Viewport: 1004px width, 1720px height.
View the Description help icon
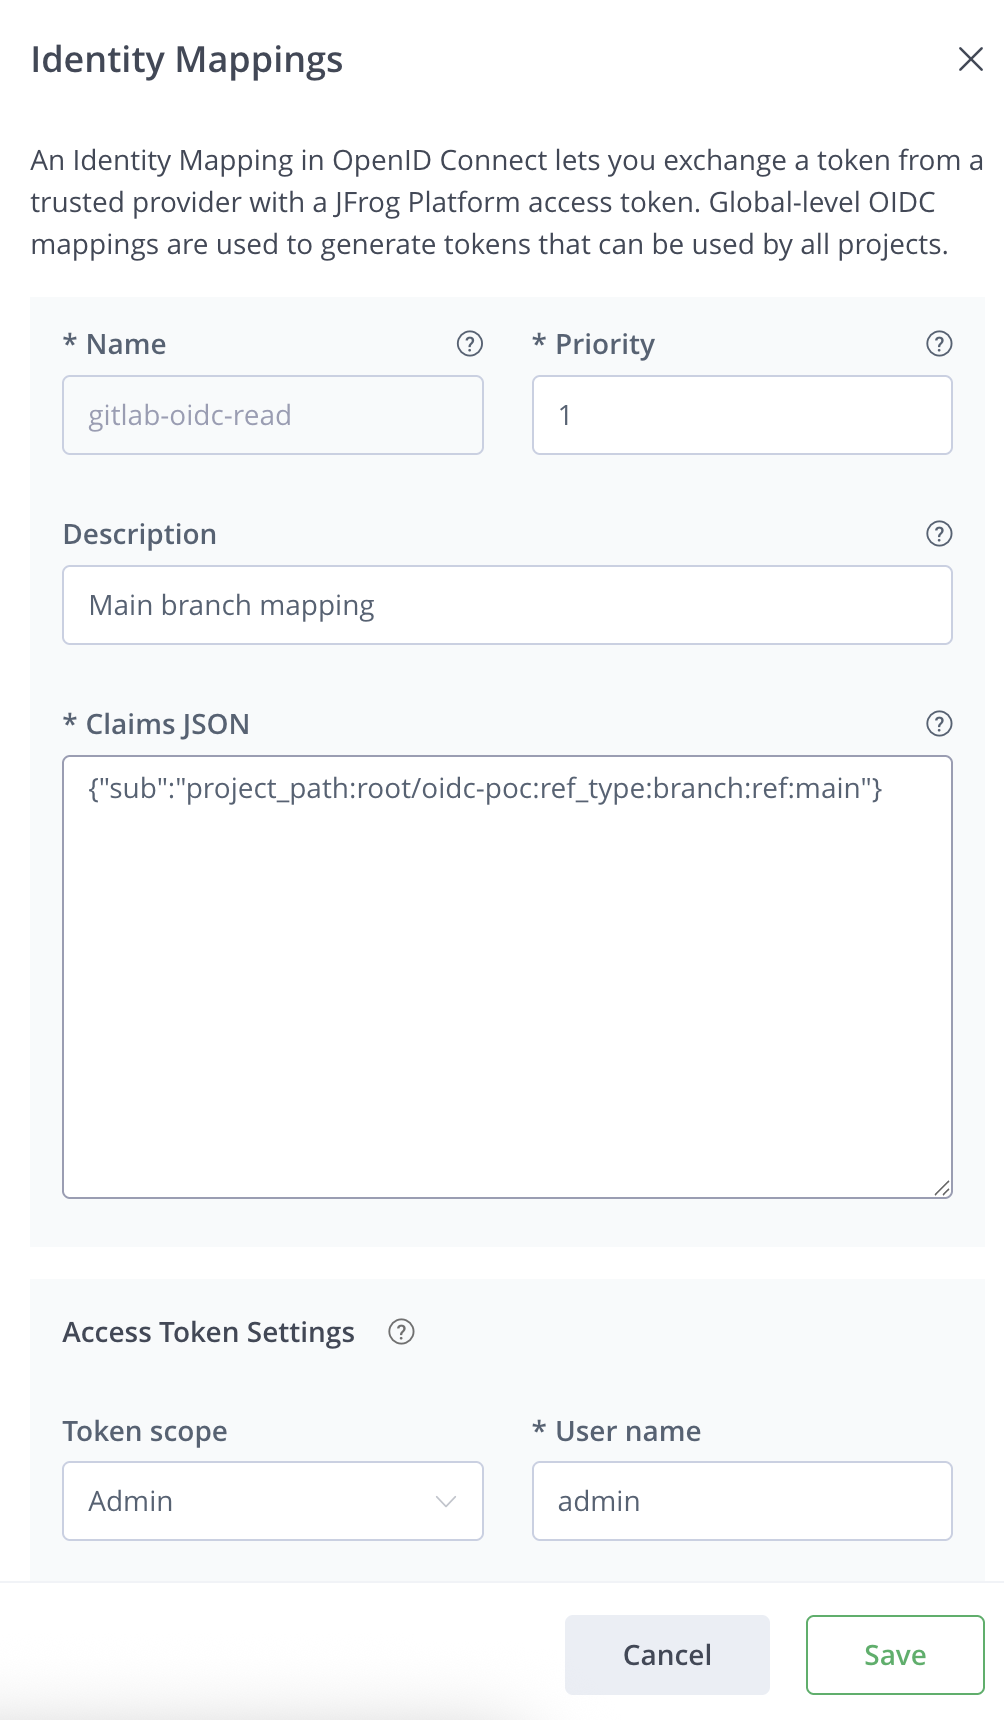pos(938,534)
